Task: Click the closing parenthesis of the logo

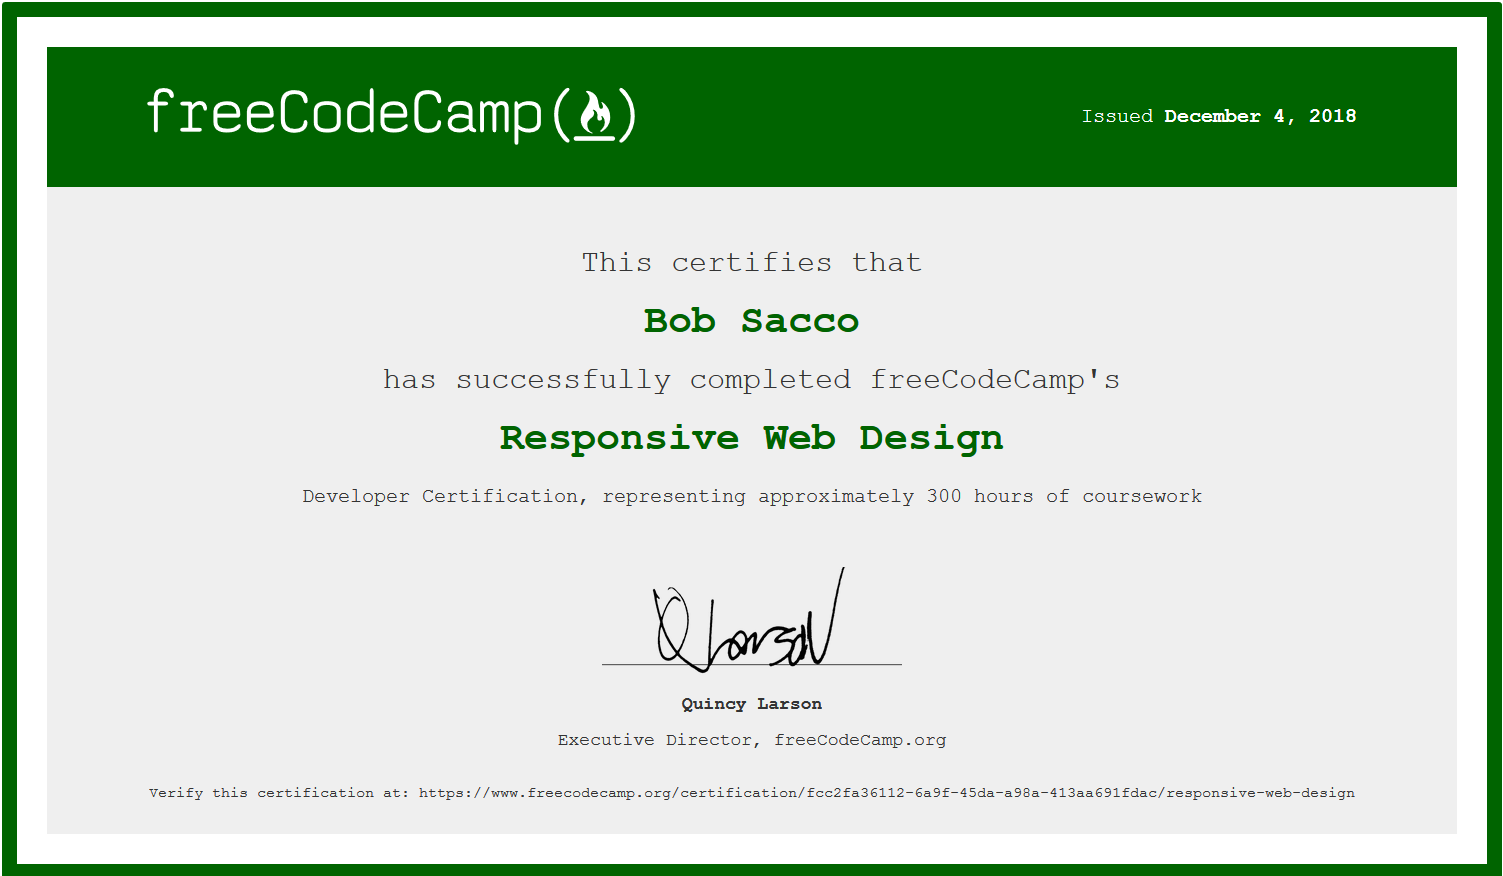Action: coord(627,115)
